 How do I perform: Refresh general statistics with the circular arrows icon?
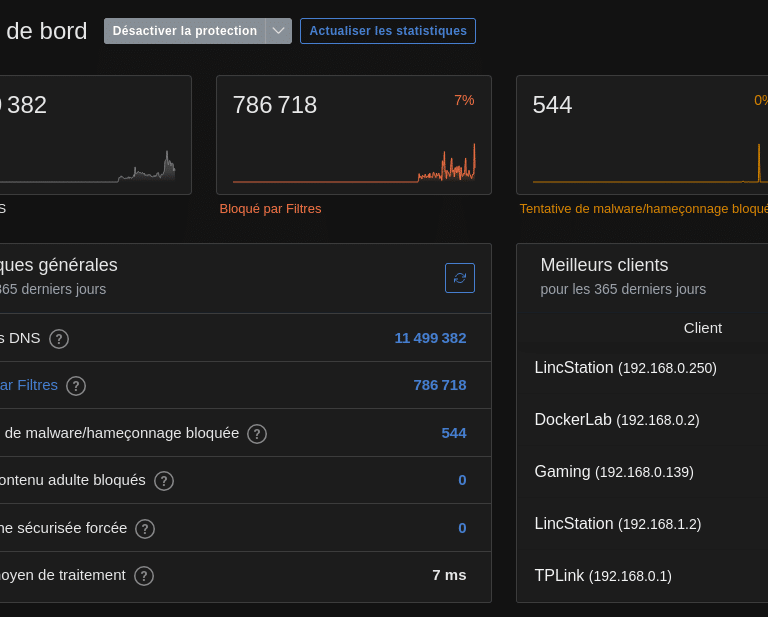[x=459, y=278]
